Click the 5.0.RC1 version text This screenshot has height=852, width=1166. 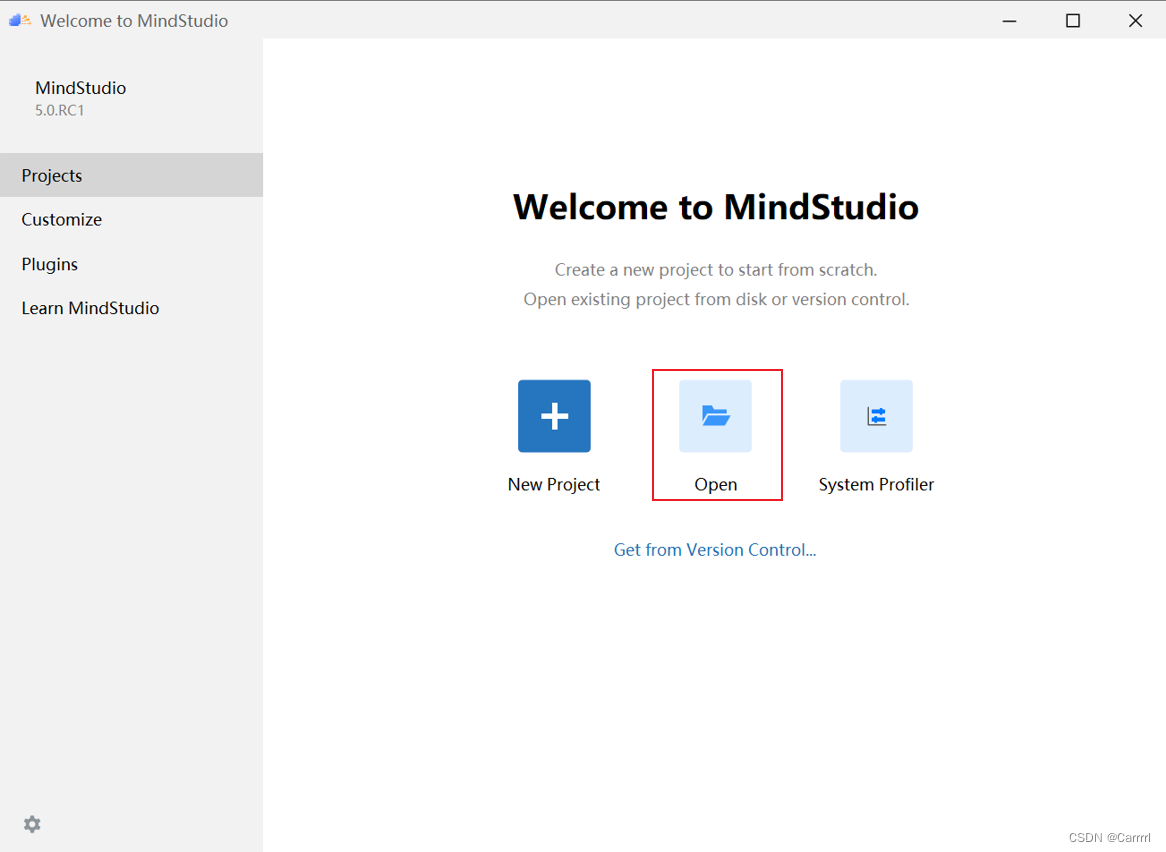(x=59, y=110)
